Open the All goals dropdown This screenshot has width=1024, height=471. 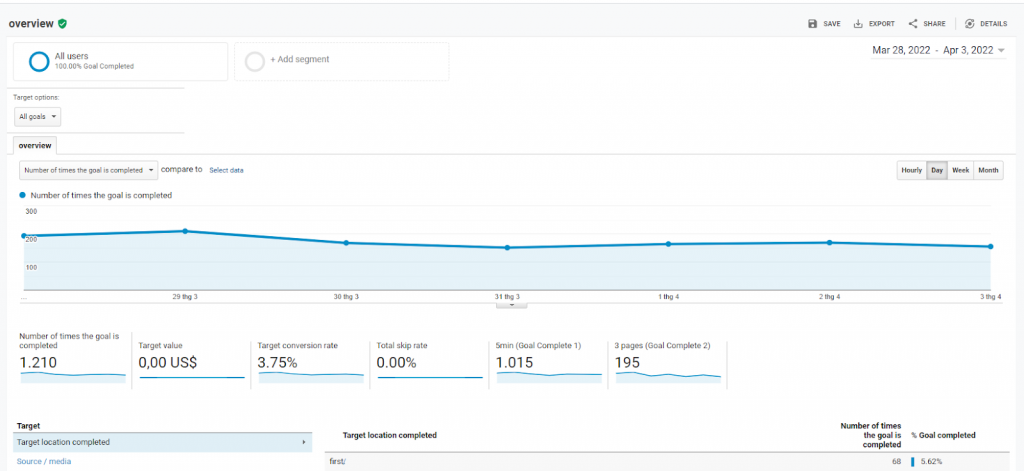click(x=38, y=117)
